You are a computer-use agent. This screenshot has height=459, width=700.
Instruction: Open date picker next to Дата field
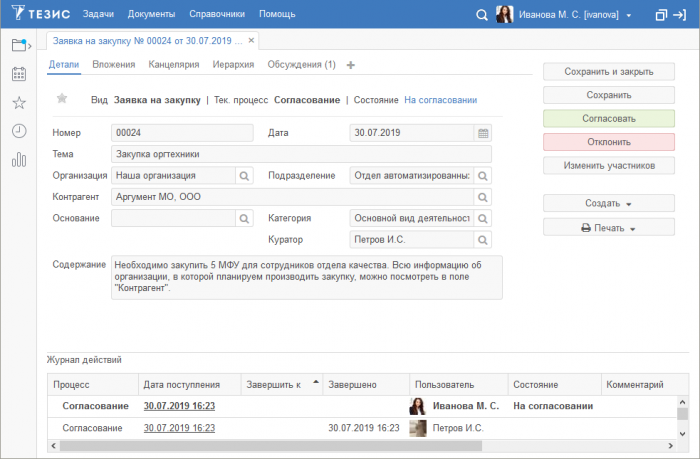tap(483, 133)
